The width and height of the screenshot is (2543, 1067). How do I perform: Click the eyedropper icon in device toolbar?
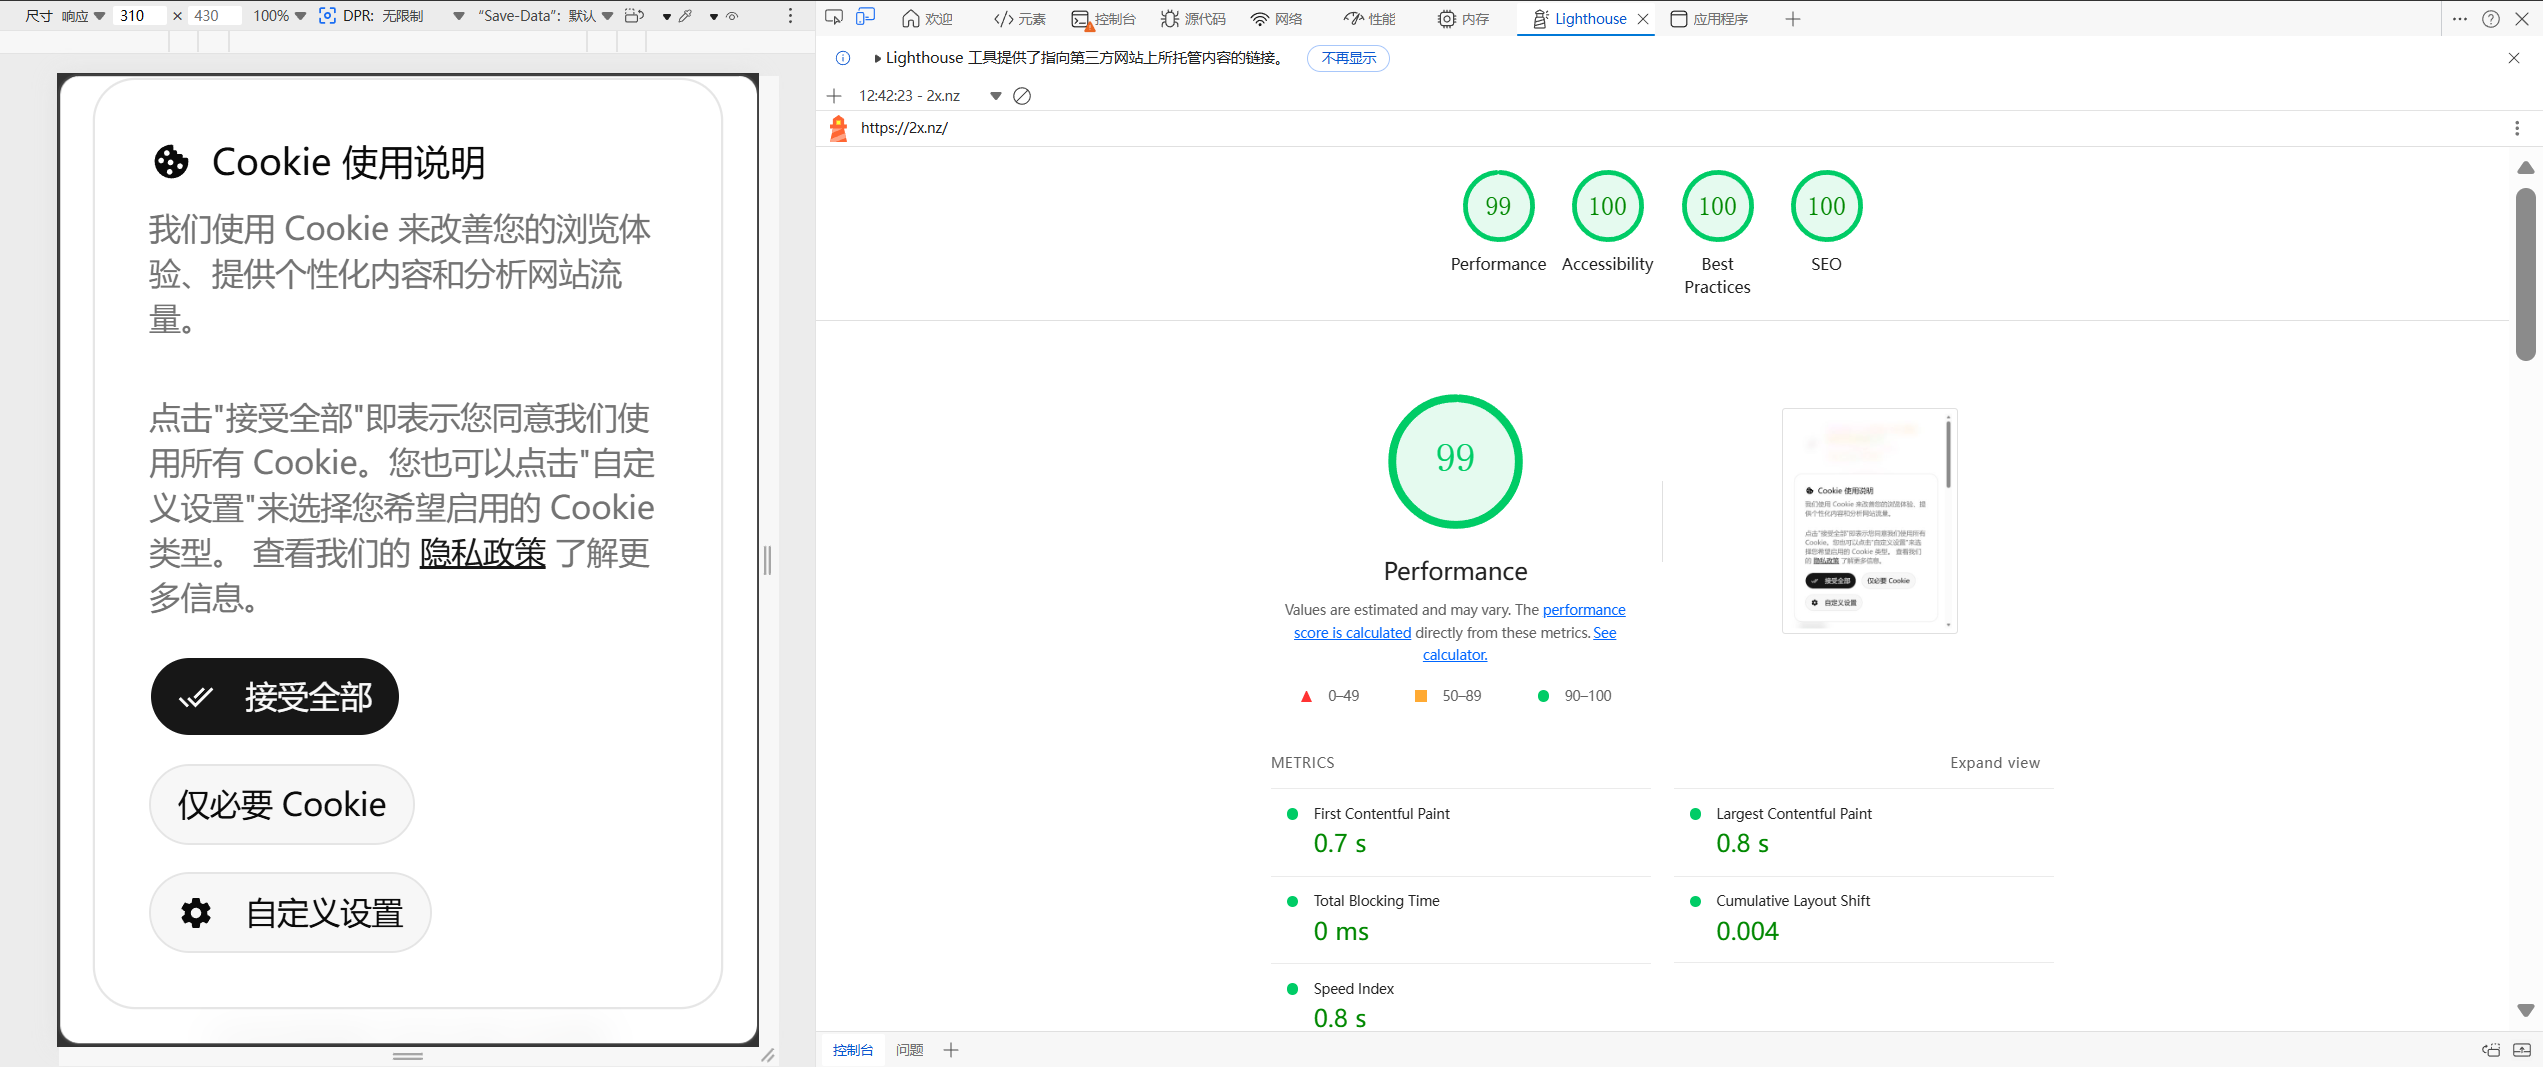point(686,16)
